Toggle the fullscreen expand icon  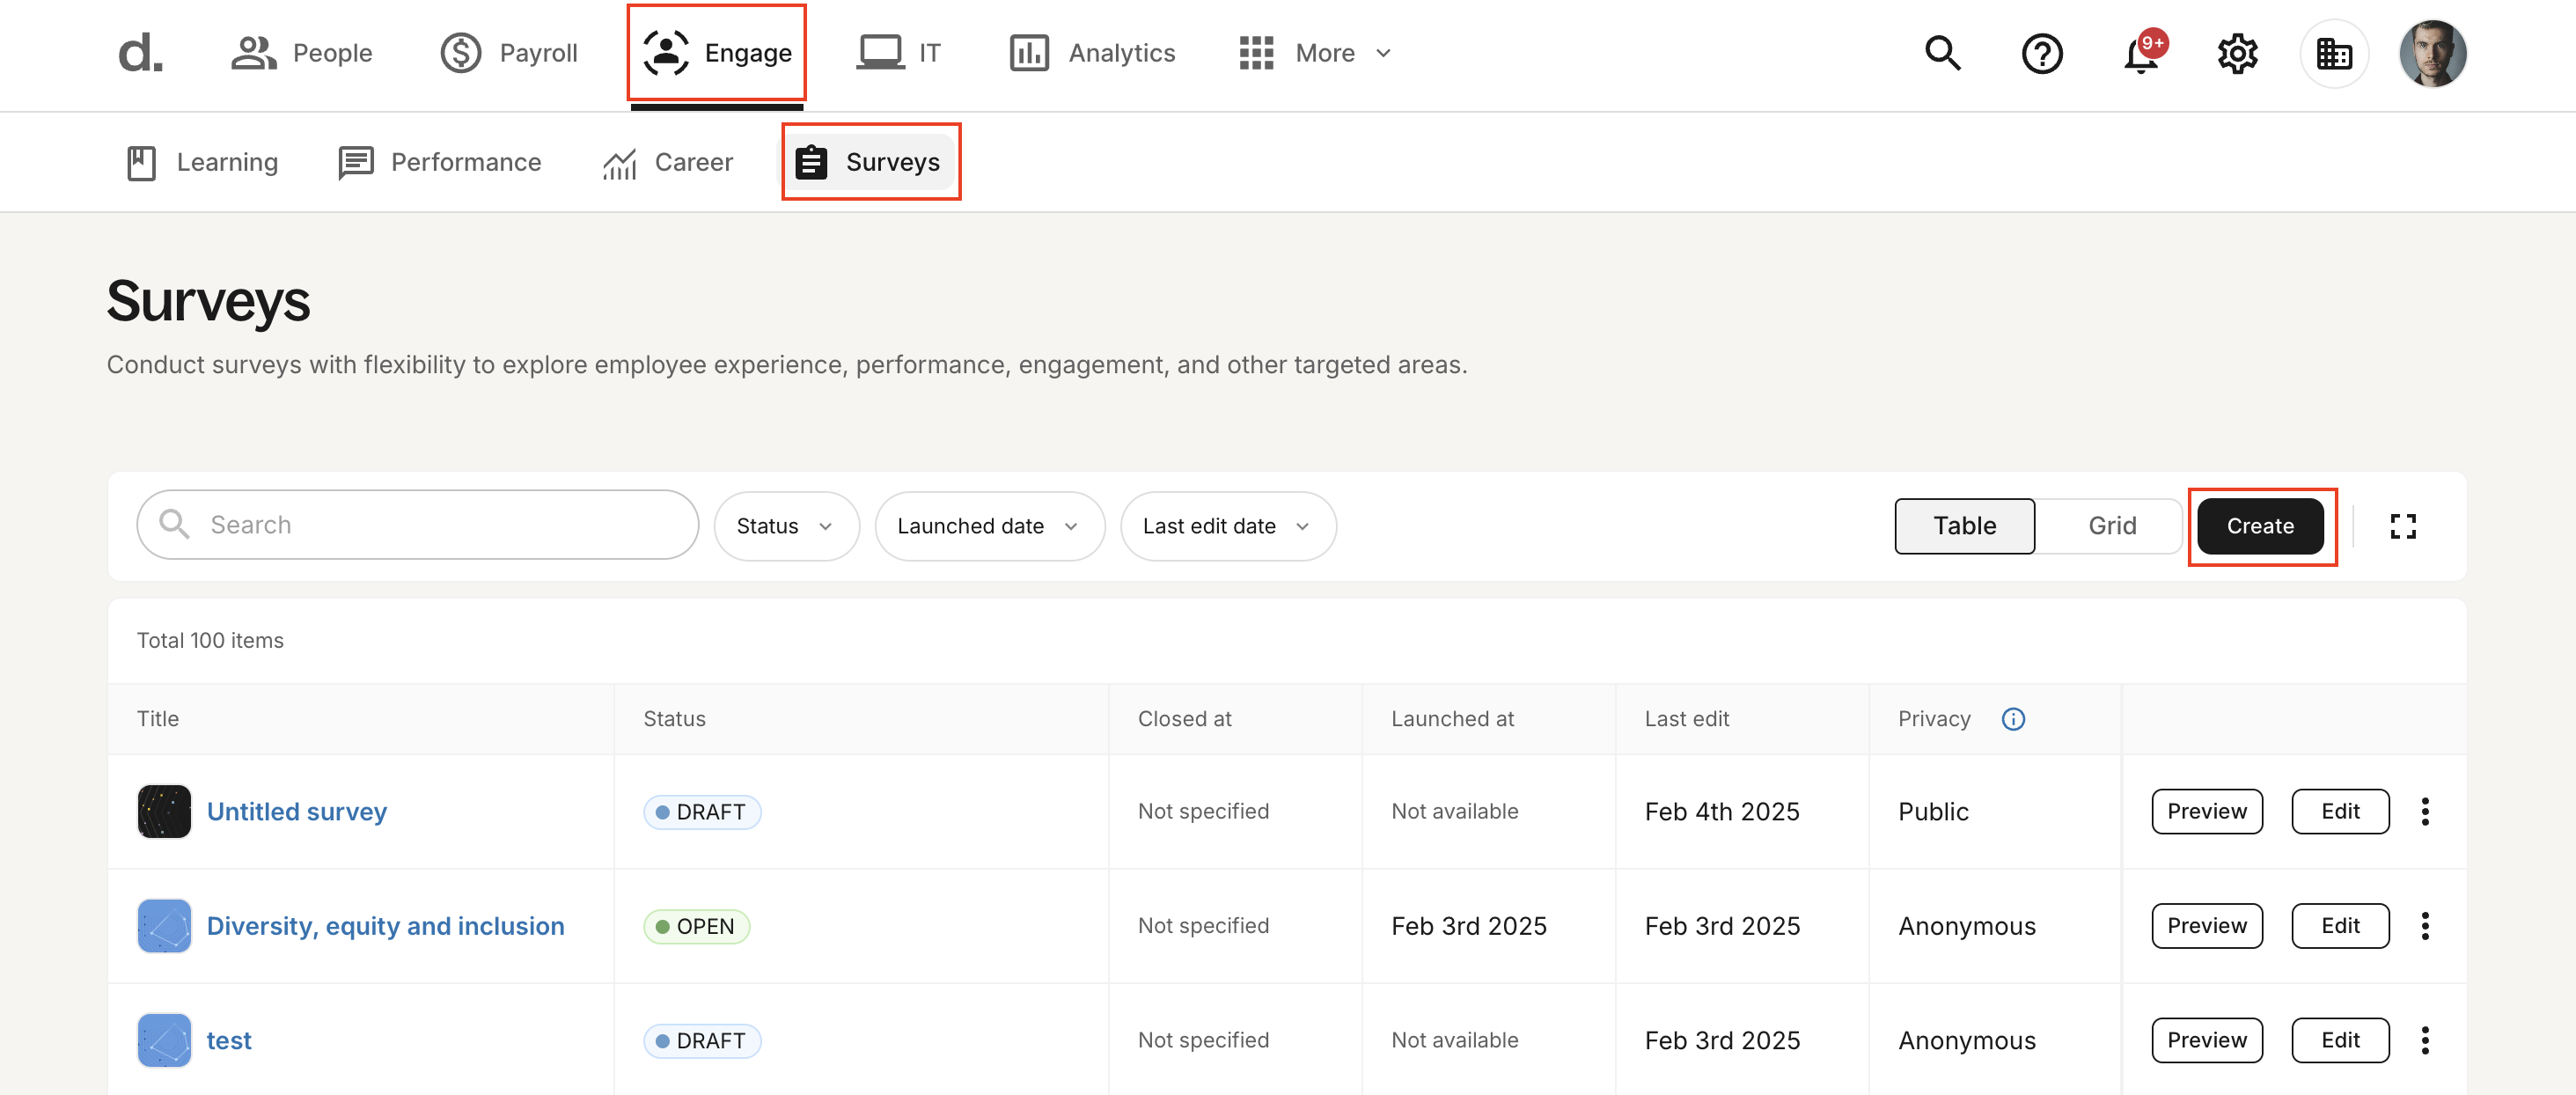tap(2402, 526)
